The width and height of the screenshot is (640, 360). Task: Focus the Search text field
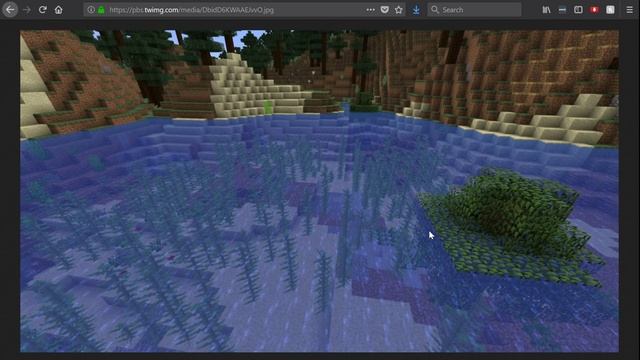coord(474,10)
